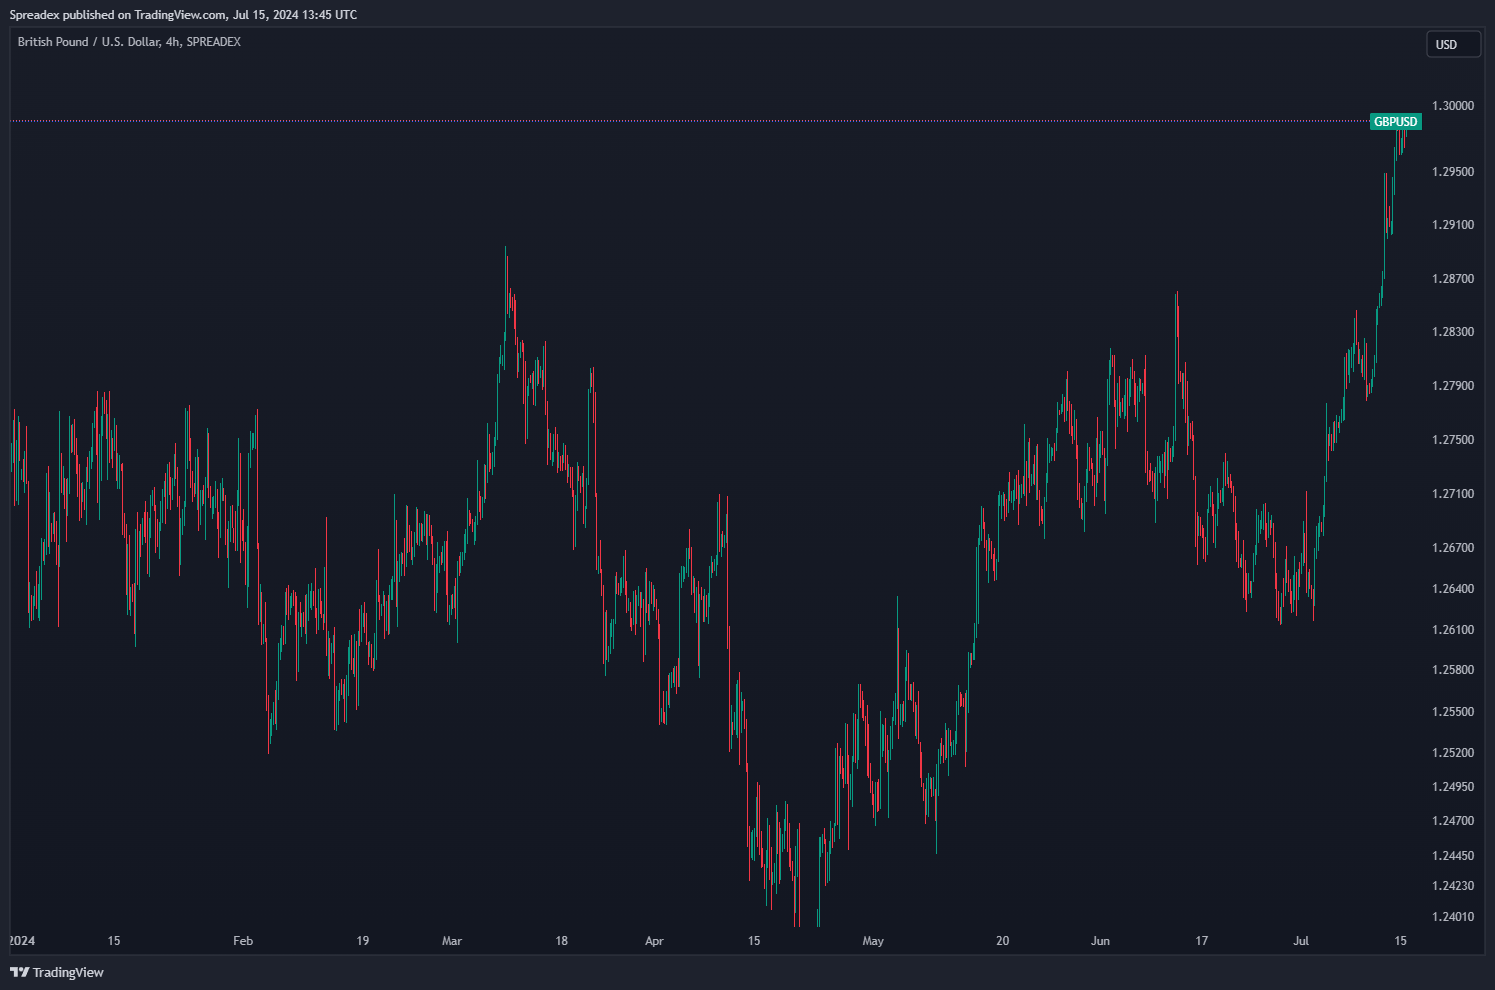Click the 1.25800 price axis label
This screenshot has width=1495, height=990.
point(1453,670)
